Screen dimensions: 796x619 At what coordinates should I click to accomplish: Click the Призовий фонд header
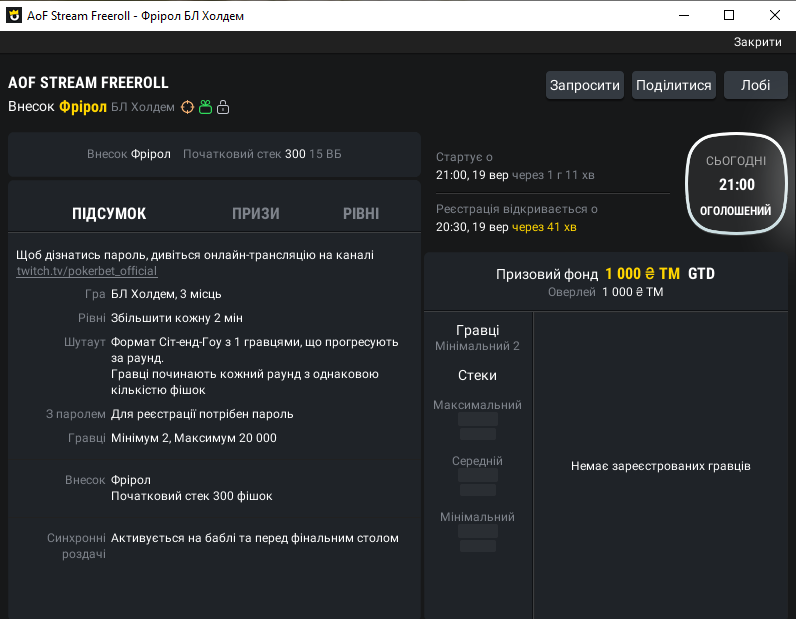[605, 274]
